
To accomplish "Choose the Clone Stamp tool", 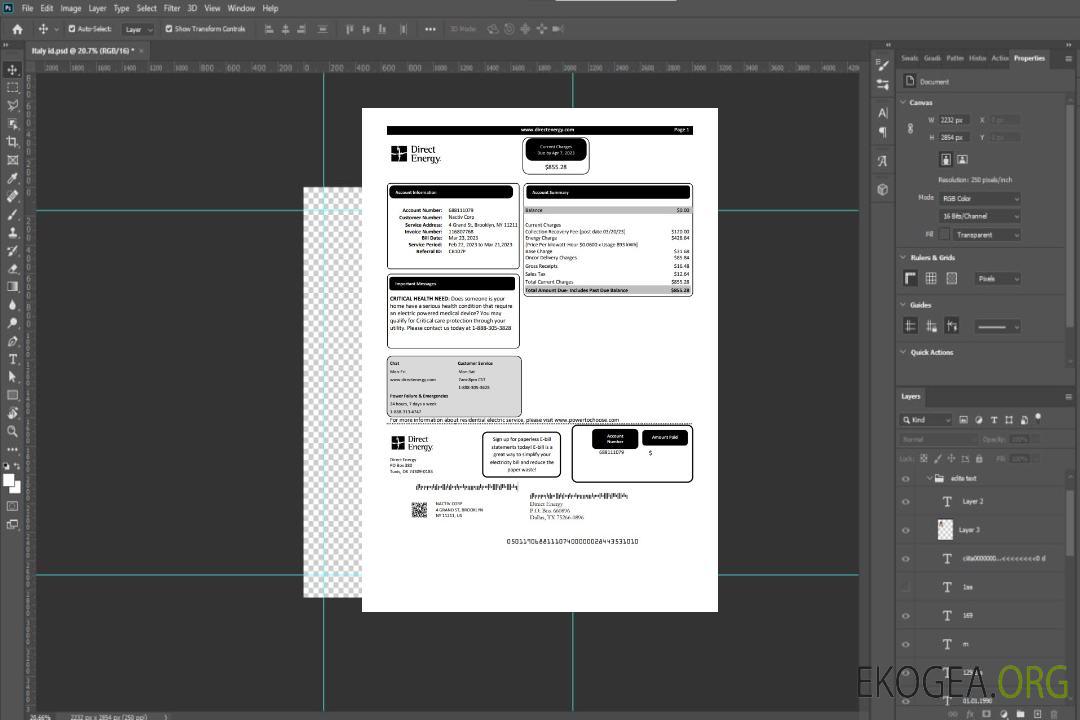I will (13, 233).
